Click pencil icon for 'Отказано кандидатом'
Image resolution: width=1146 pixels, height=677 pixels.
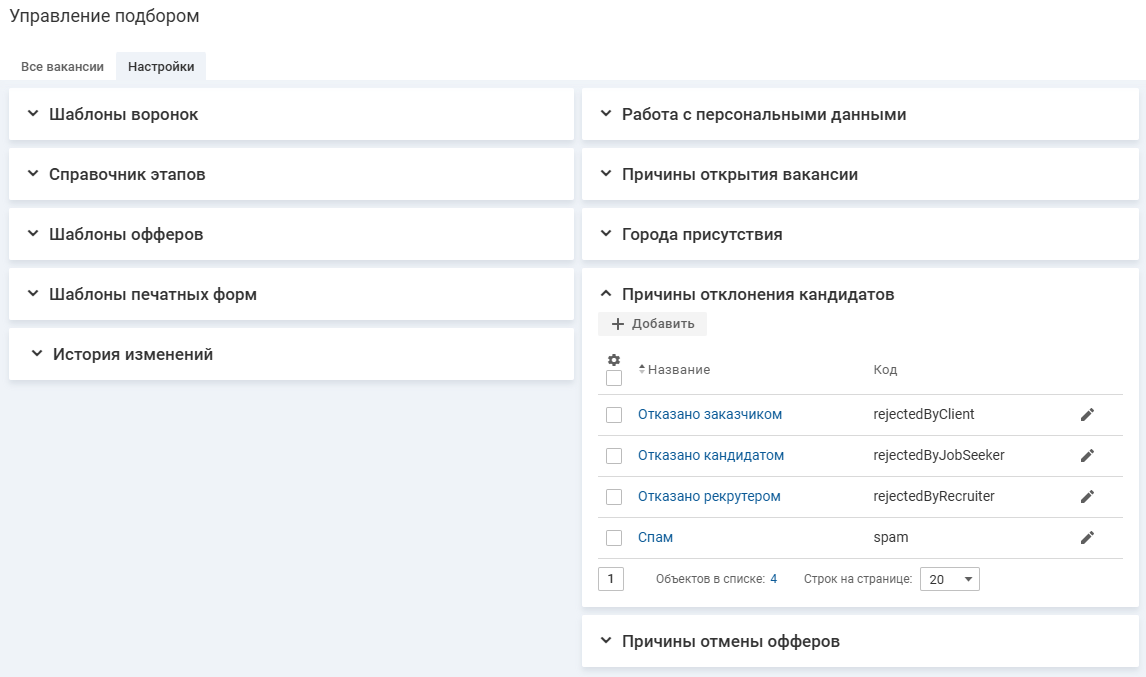click(1087, 456)
